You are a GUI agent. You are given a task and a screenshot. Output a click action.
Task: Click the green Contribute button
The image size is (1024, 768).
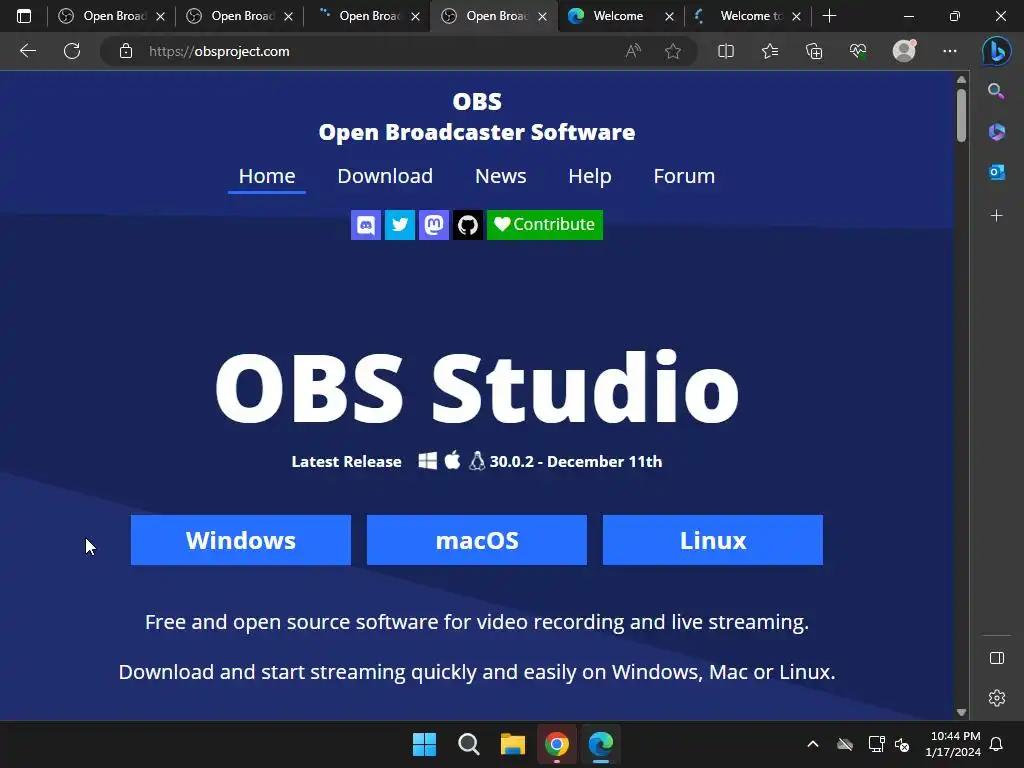(x=545, y=225)
